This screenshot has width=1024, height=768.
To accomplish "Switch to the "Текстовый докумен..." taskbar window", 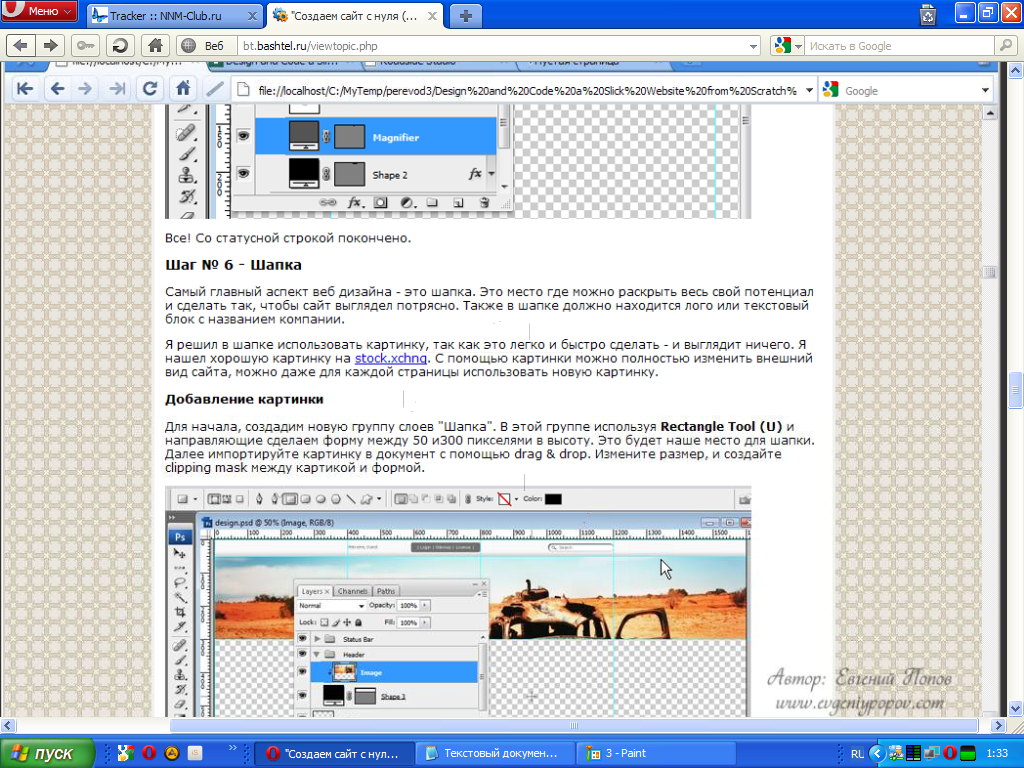I will pyautogui.click(x=495, y=753).
